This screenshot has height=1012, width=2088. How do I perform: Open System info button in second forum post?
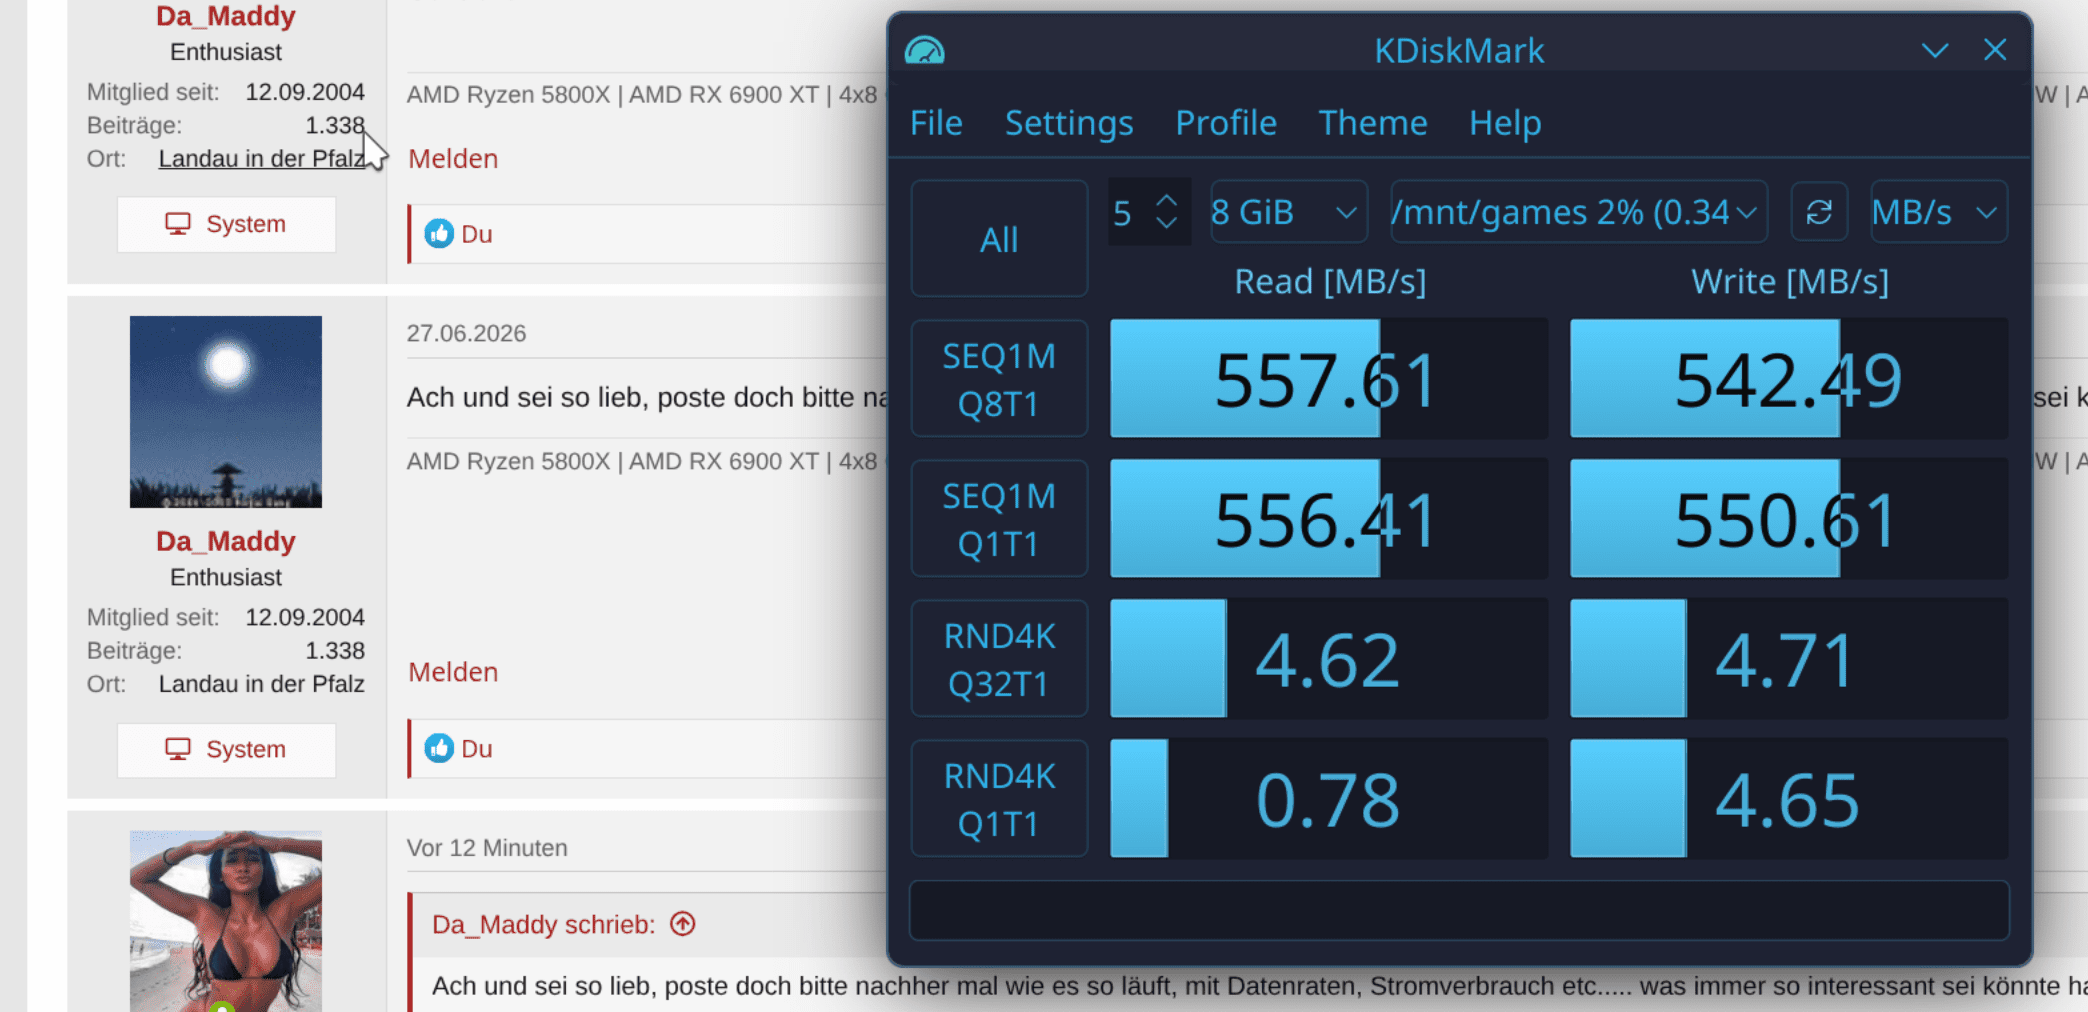[x=226, y=749]
